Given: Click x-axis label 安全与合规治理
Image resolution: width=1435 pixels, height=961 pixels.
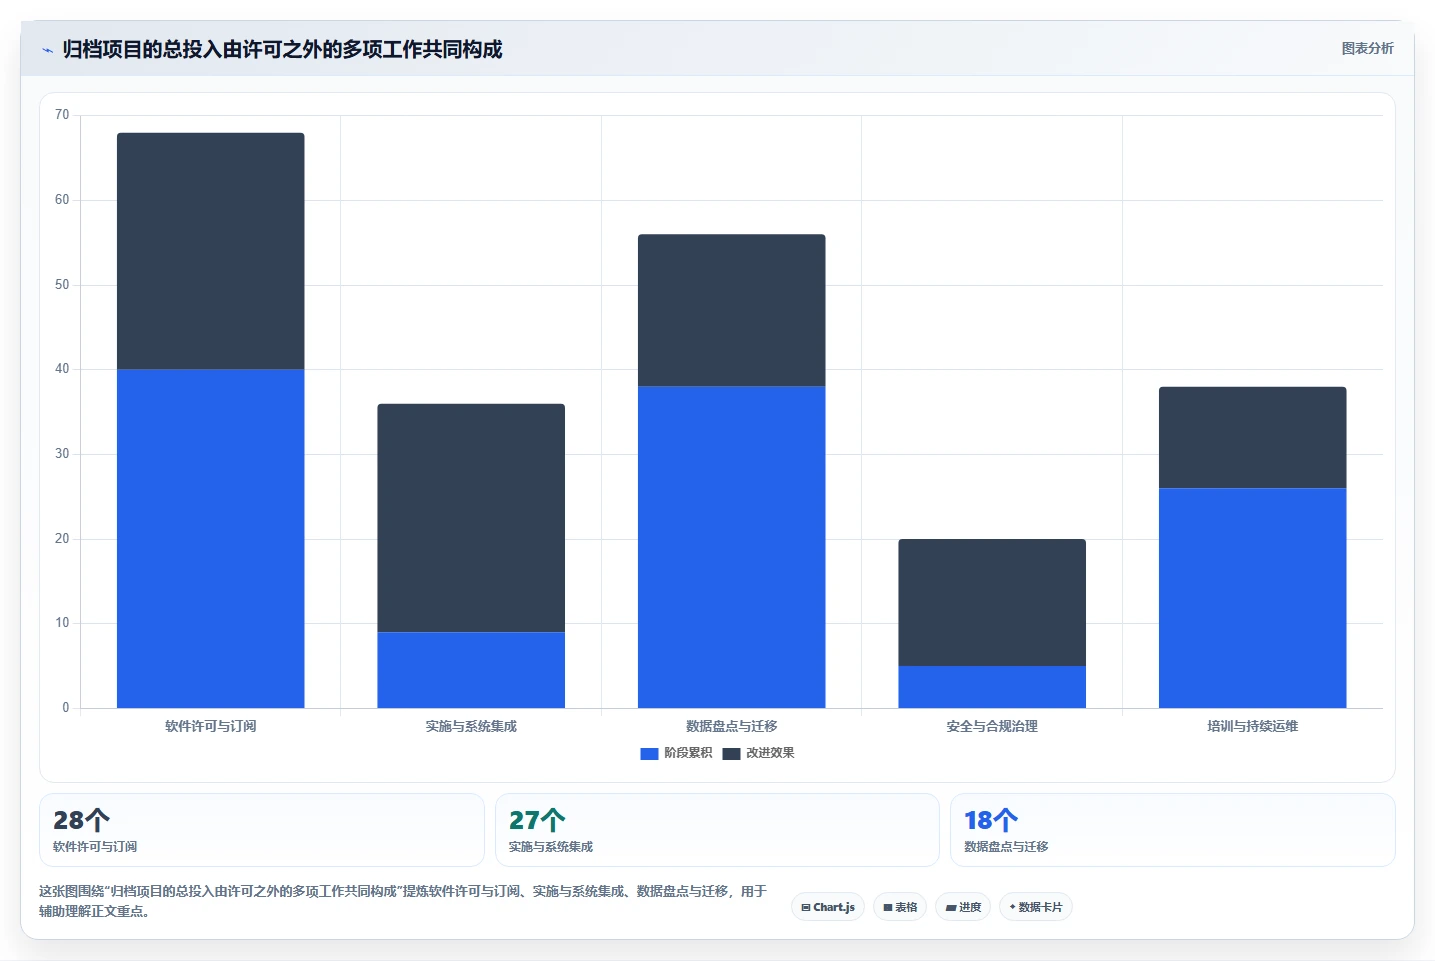Looking at the screenshot, I should coord(992,726).
